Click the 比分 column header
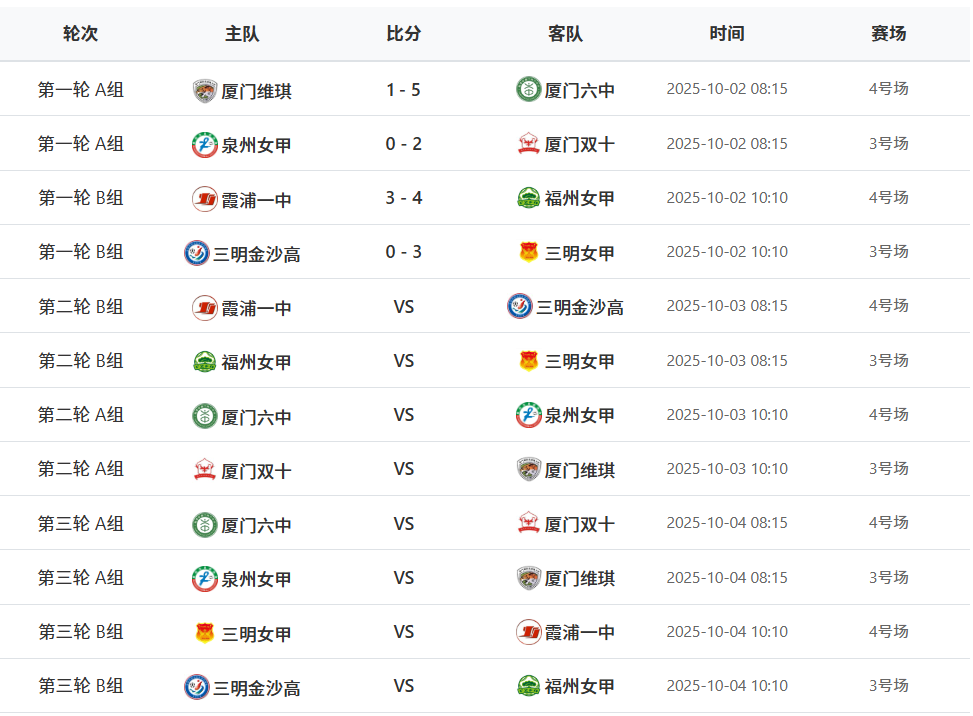Image resolution: width=973 pixels, height=716 pixels. click(x=404, y=33)
